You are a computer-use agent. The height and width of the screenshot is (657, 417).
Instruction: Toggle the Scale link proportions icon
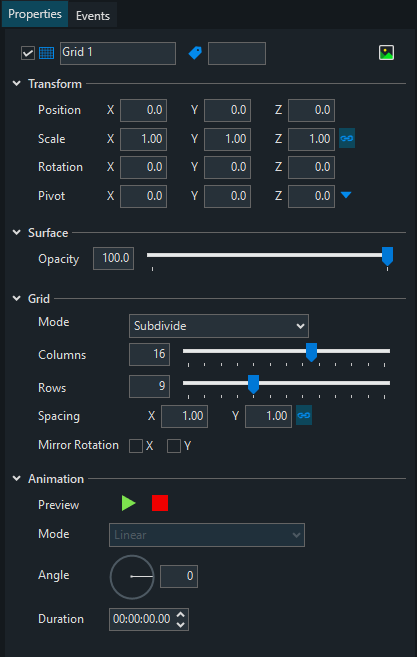[x=347, y=139]
